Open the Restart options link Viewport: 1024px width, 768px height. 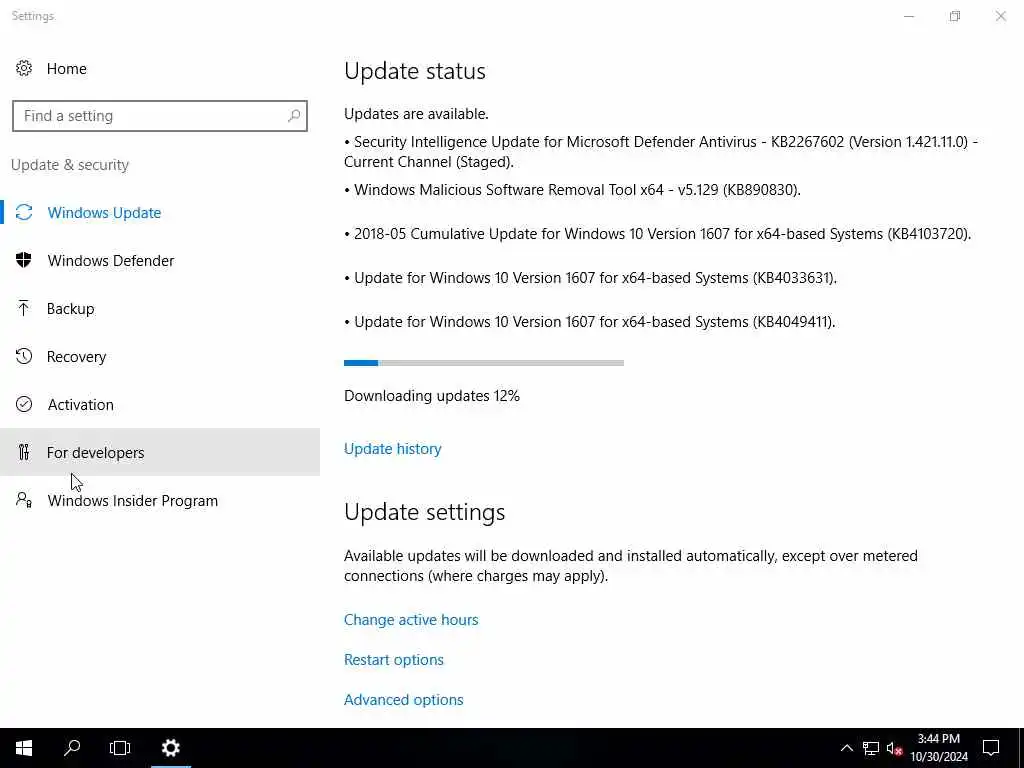394,660
